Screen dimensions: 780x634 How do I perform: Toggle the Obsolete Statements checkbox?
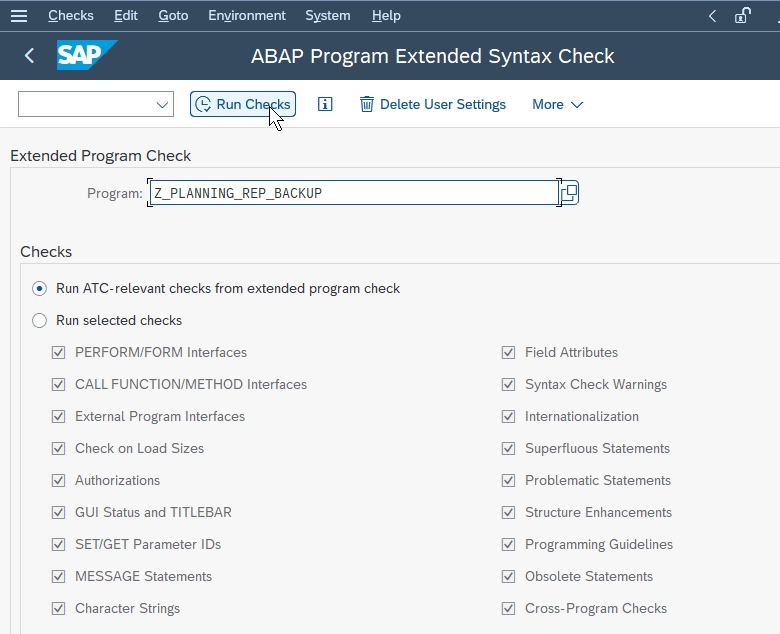(x=508, y=576)
